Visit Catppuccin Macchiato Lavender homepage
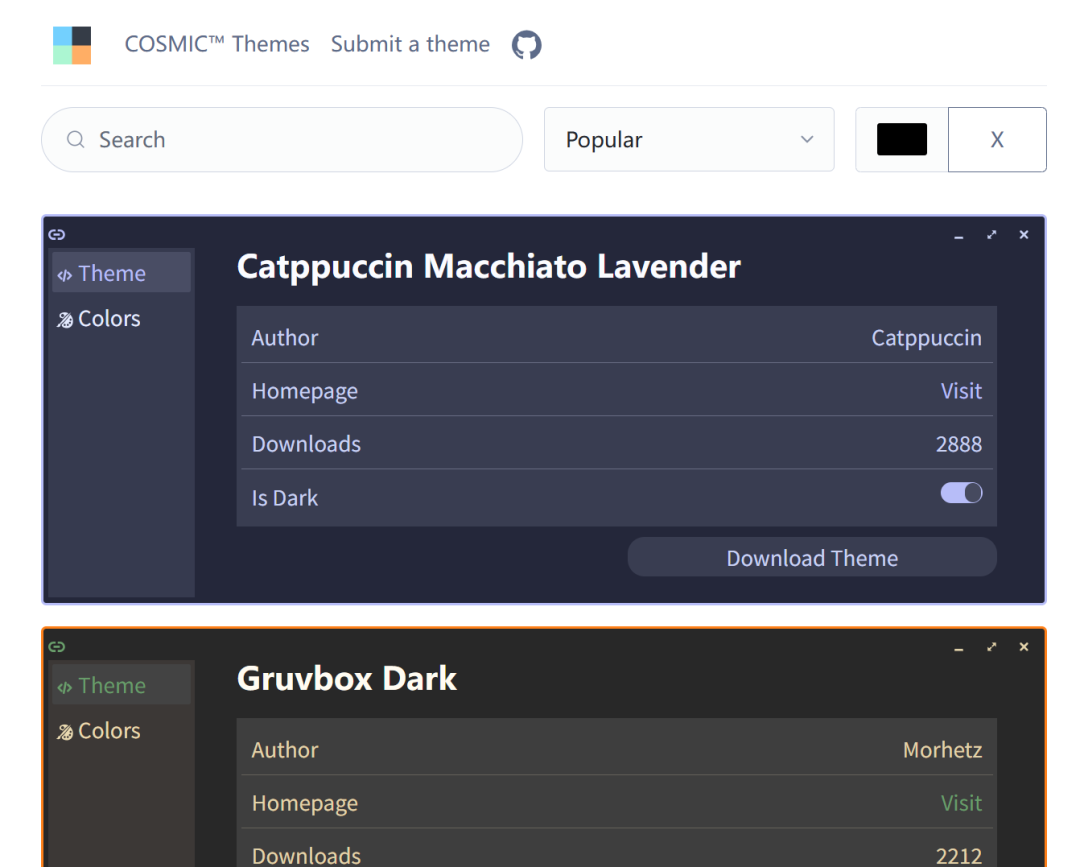Screen dimensions: 1080x867 (961, 390)
